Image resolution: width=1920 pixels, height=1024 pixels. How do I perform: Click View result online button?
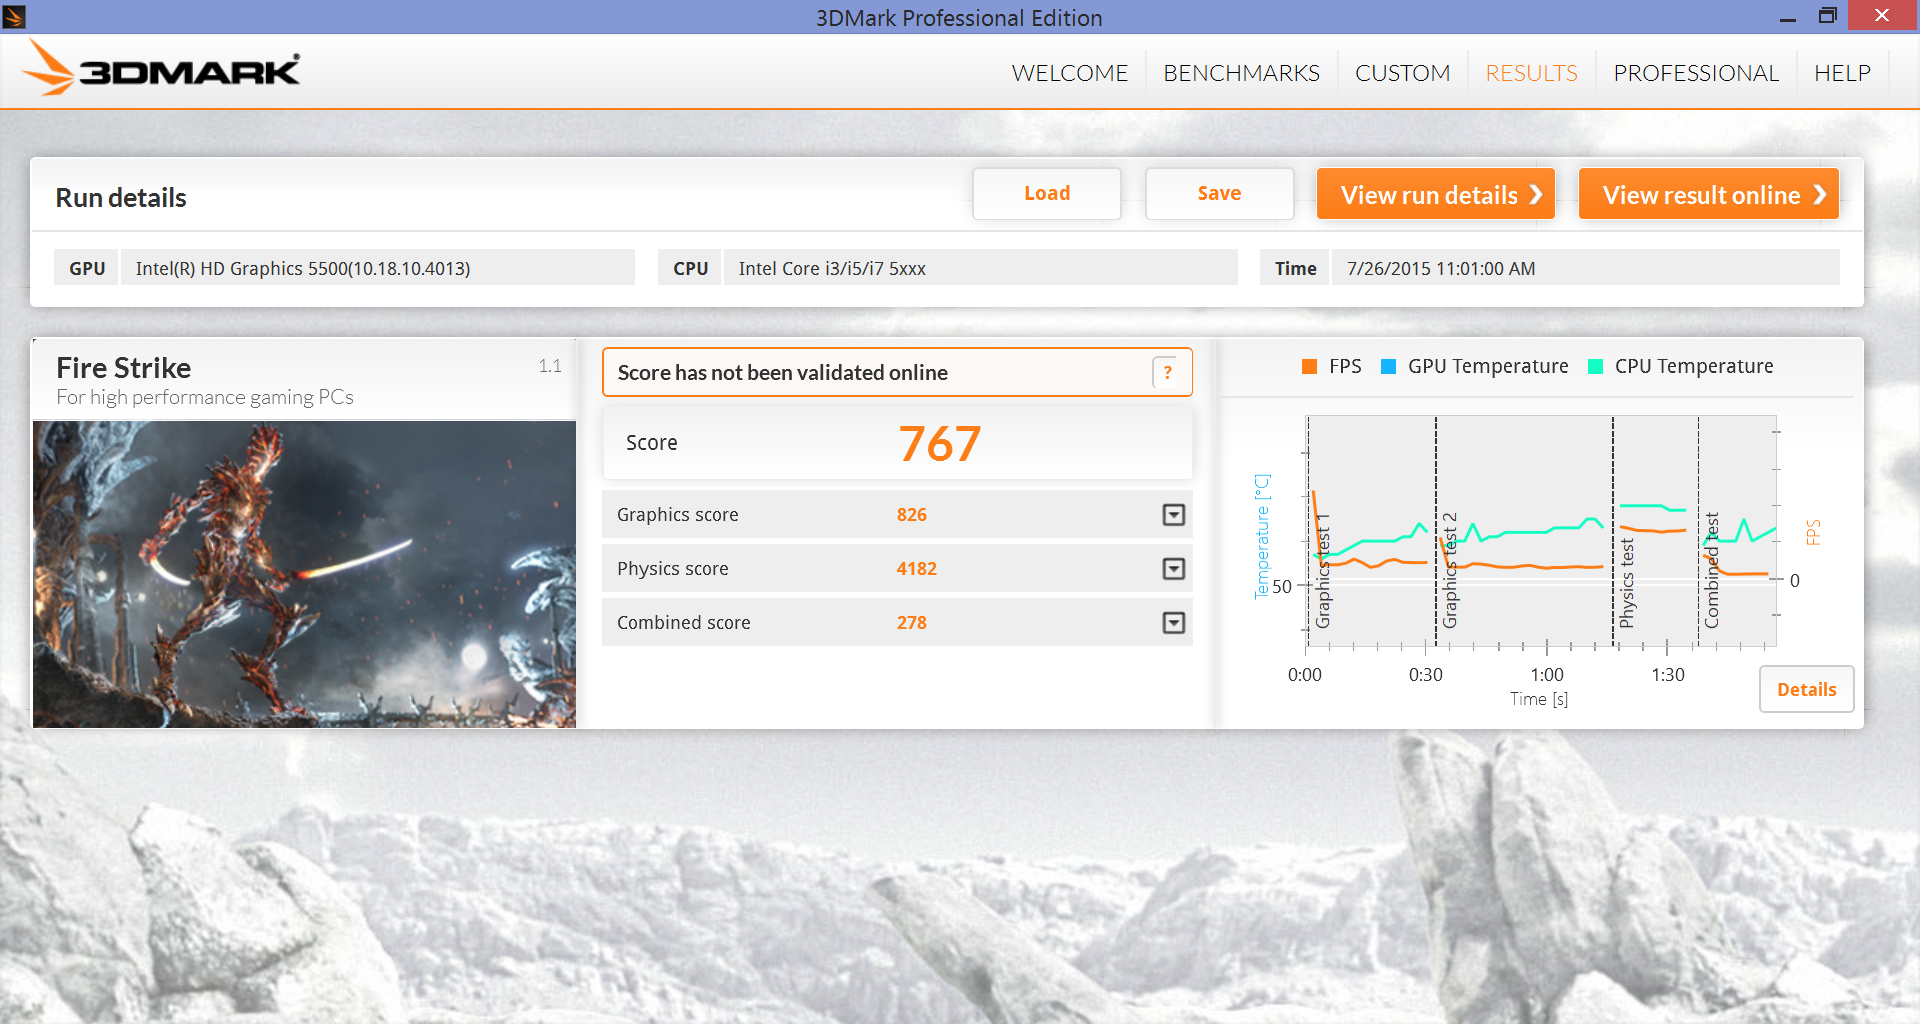1709,194
